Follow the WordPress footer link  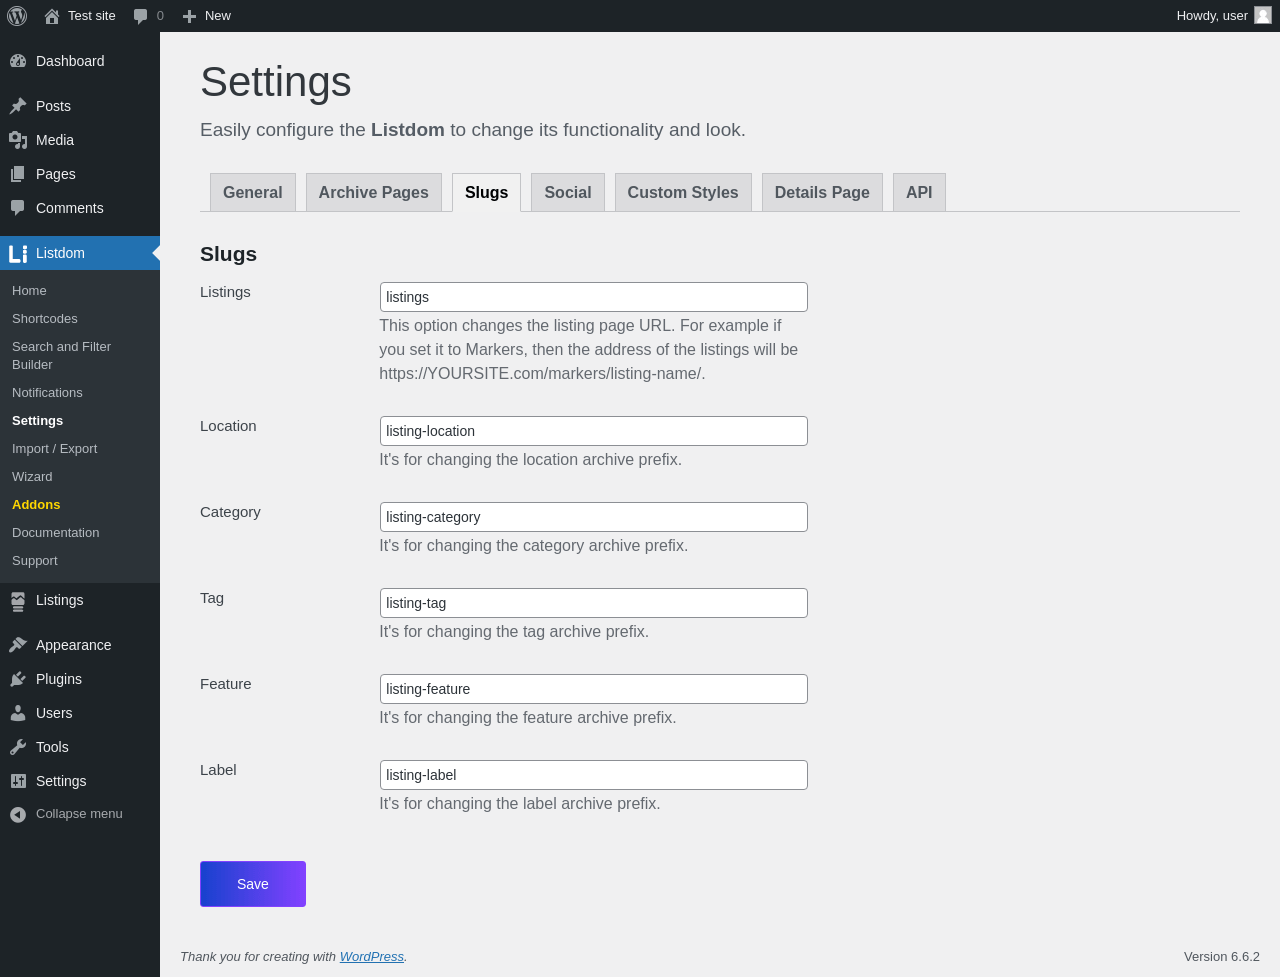pos(371,957)
